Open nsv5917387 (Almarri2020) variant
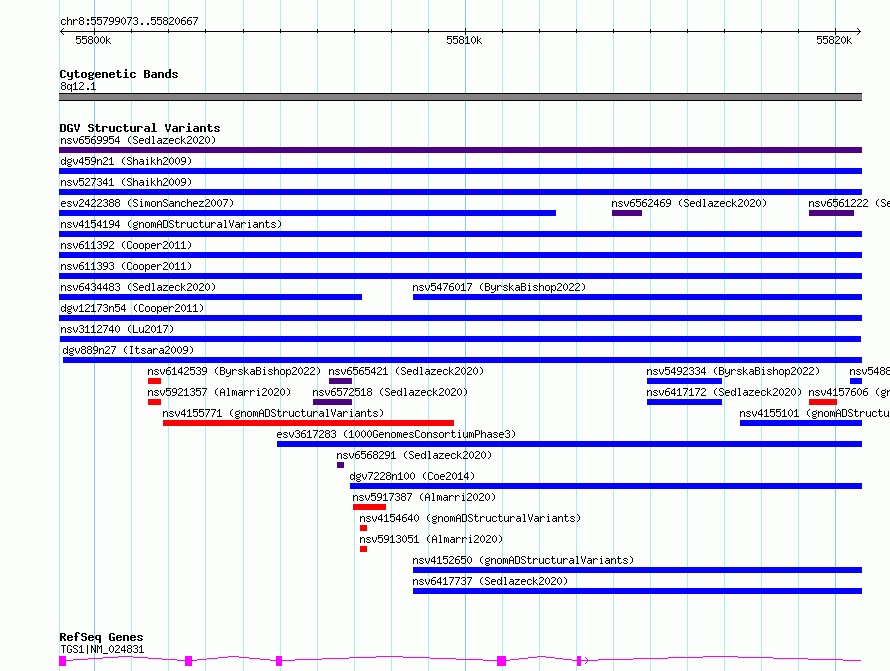 click(x=424, y=497)
